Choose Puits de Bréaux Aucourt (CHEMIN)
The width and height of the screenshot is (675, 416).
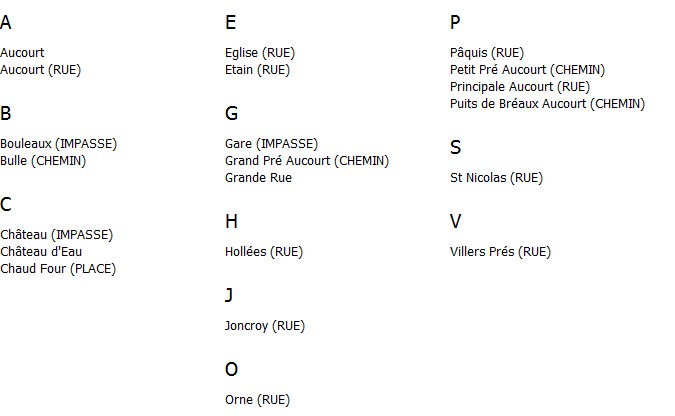[548, 104]
